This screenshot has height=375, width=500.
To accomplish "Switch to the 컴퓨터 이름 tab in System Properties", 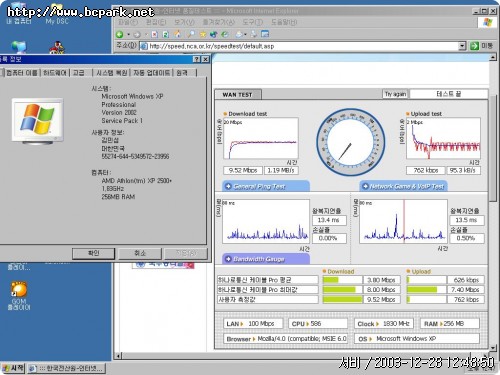I will click(22, 73).
